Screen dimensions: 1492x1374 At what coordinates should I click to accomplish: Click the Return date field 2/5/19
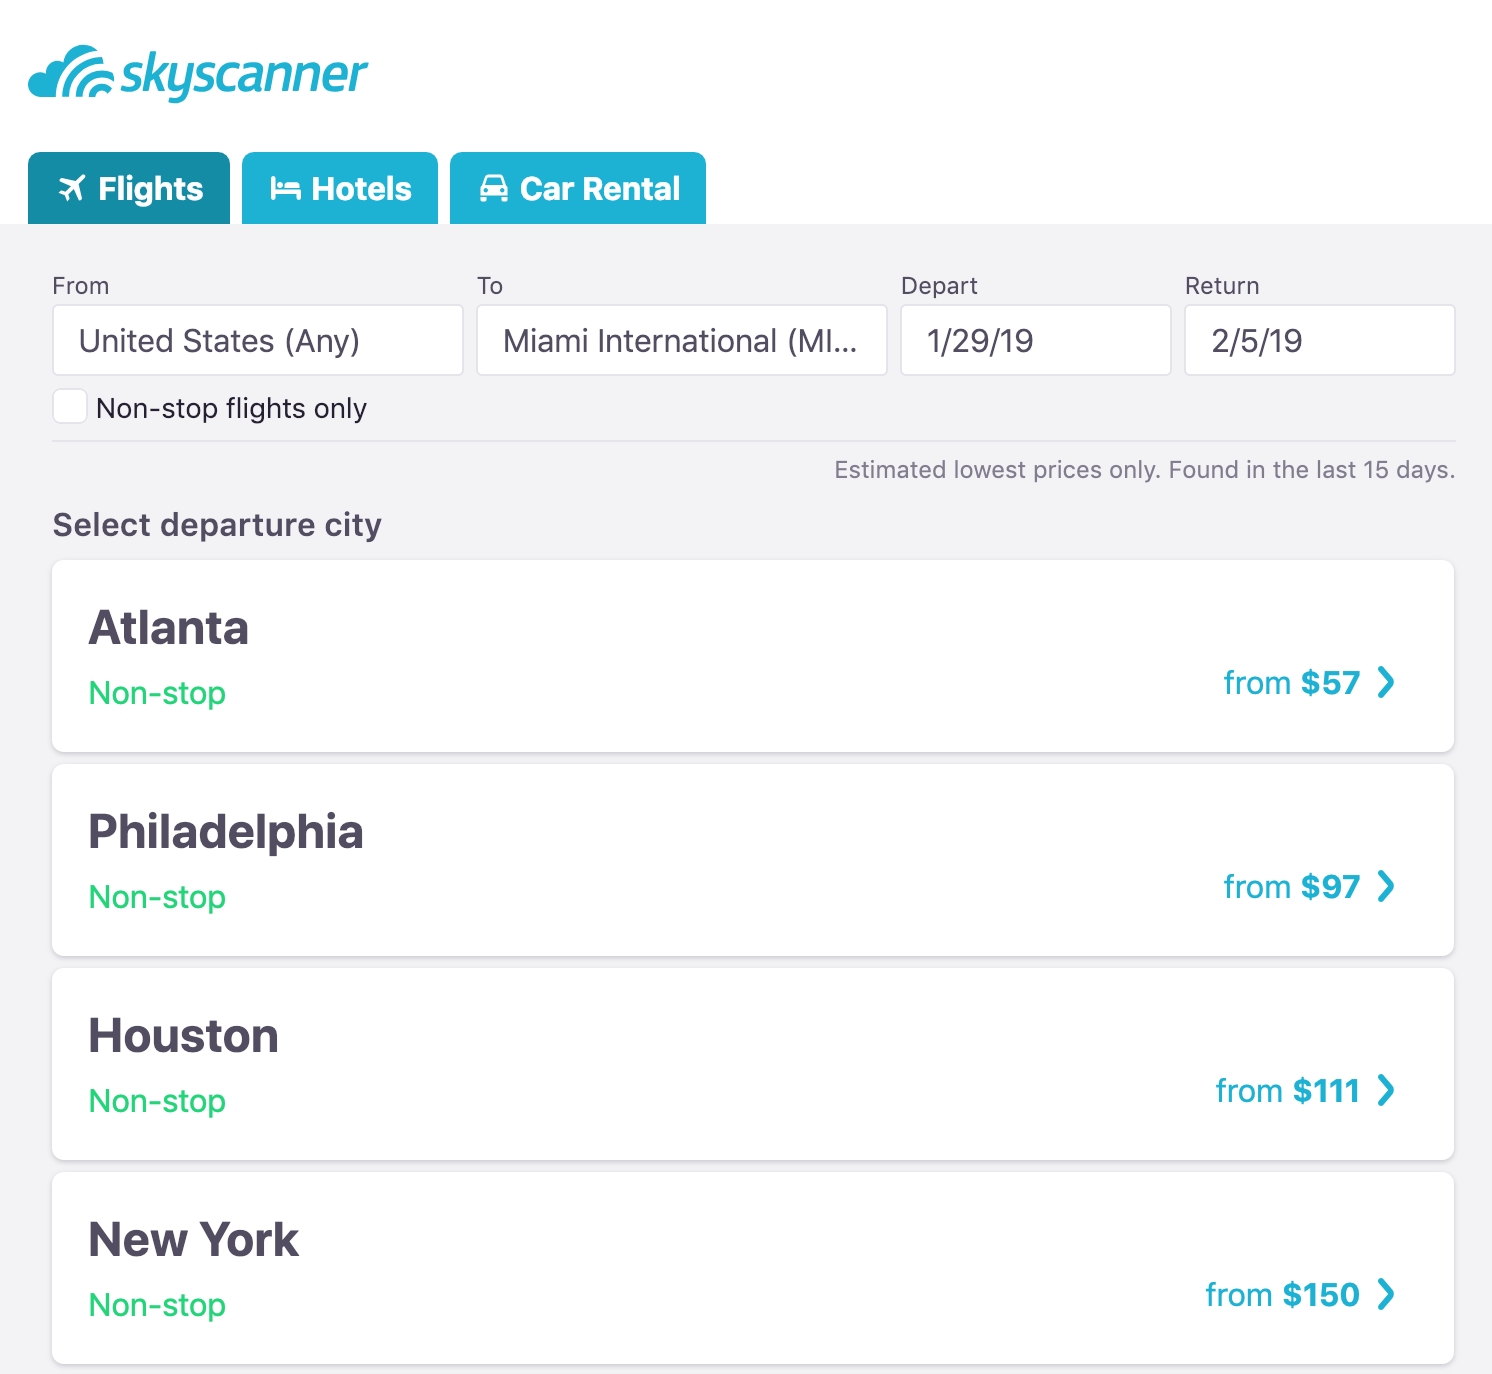point(1320,340)
